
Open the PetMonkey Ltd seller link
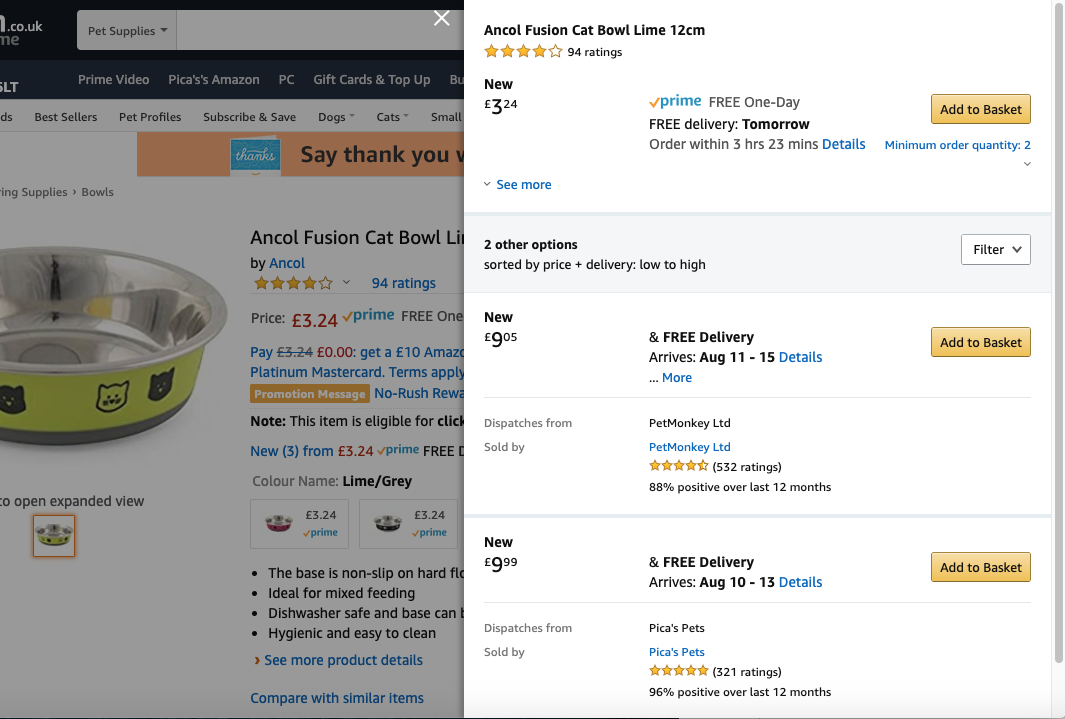pos(689,447)
